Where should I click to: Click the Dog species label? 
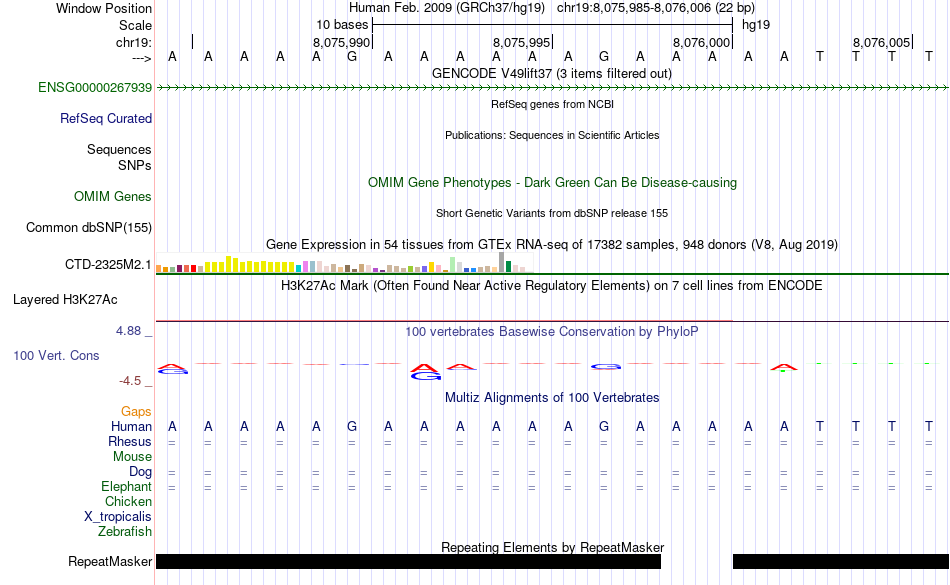(141, 472)
